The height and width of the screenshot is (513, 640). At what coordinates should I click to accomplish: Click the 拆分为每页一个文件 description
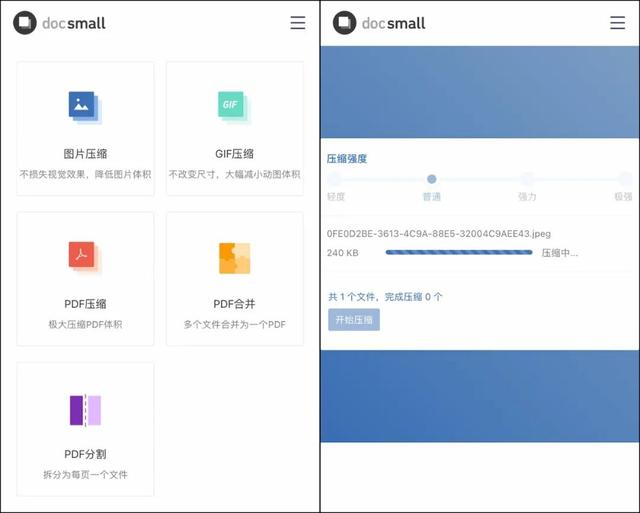pyautogui.click(x=85, y=475)
